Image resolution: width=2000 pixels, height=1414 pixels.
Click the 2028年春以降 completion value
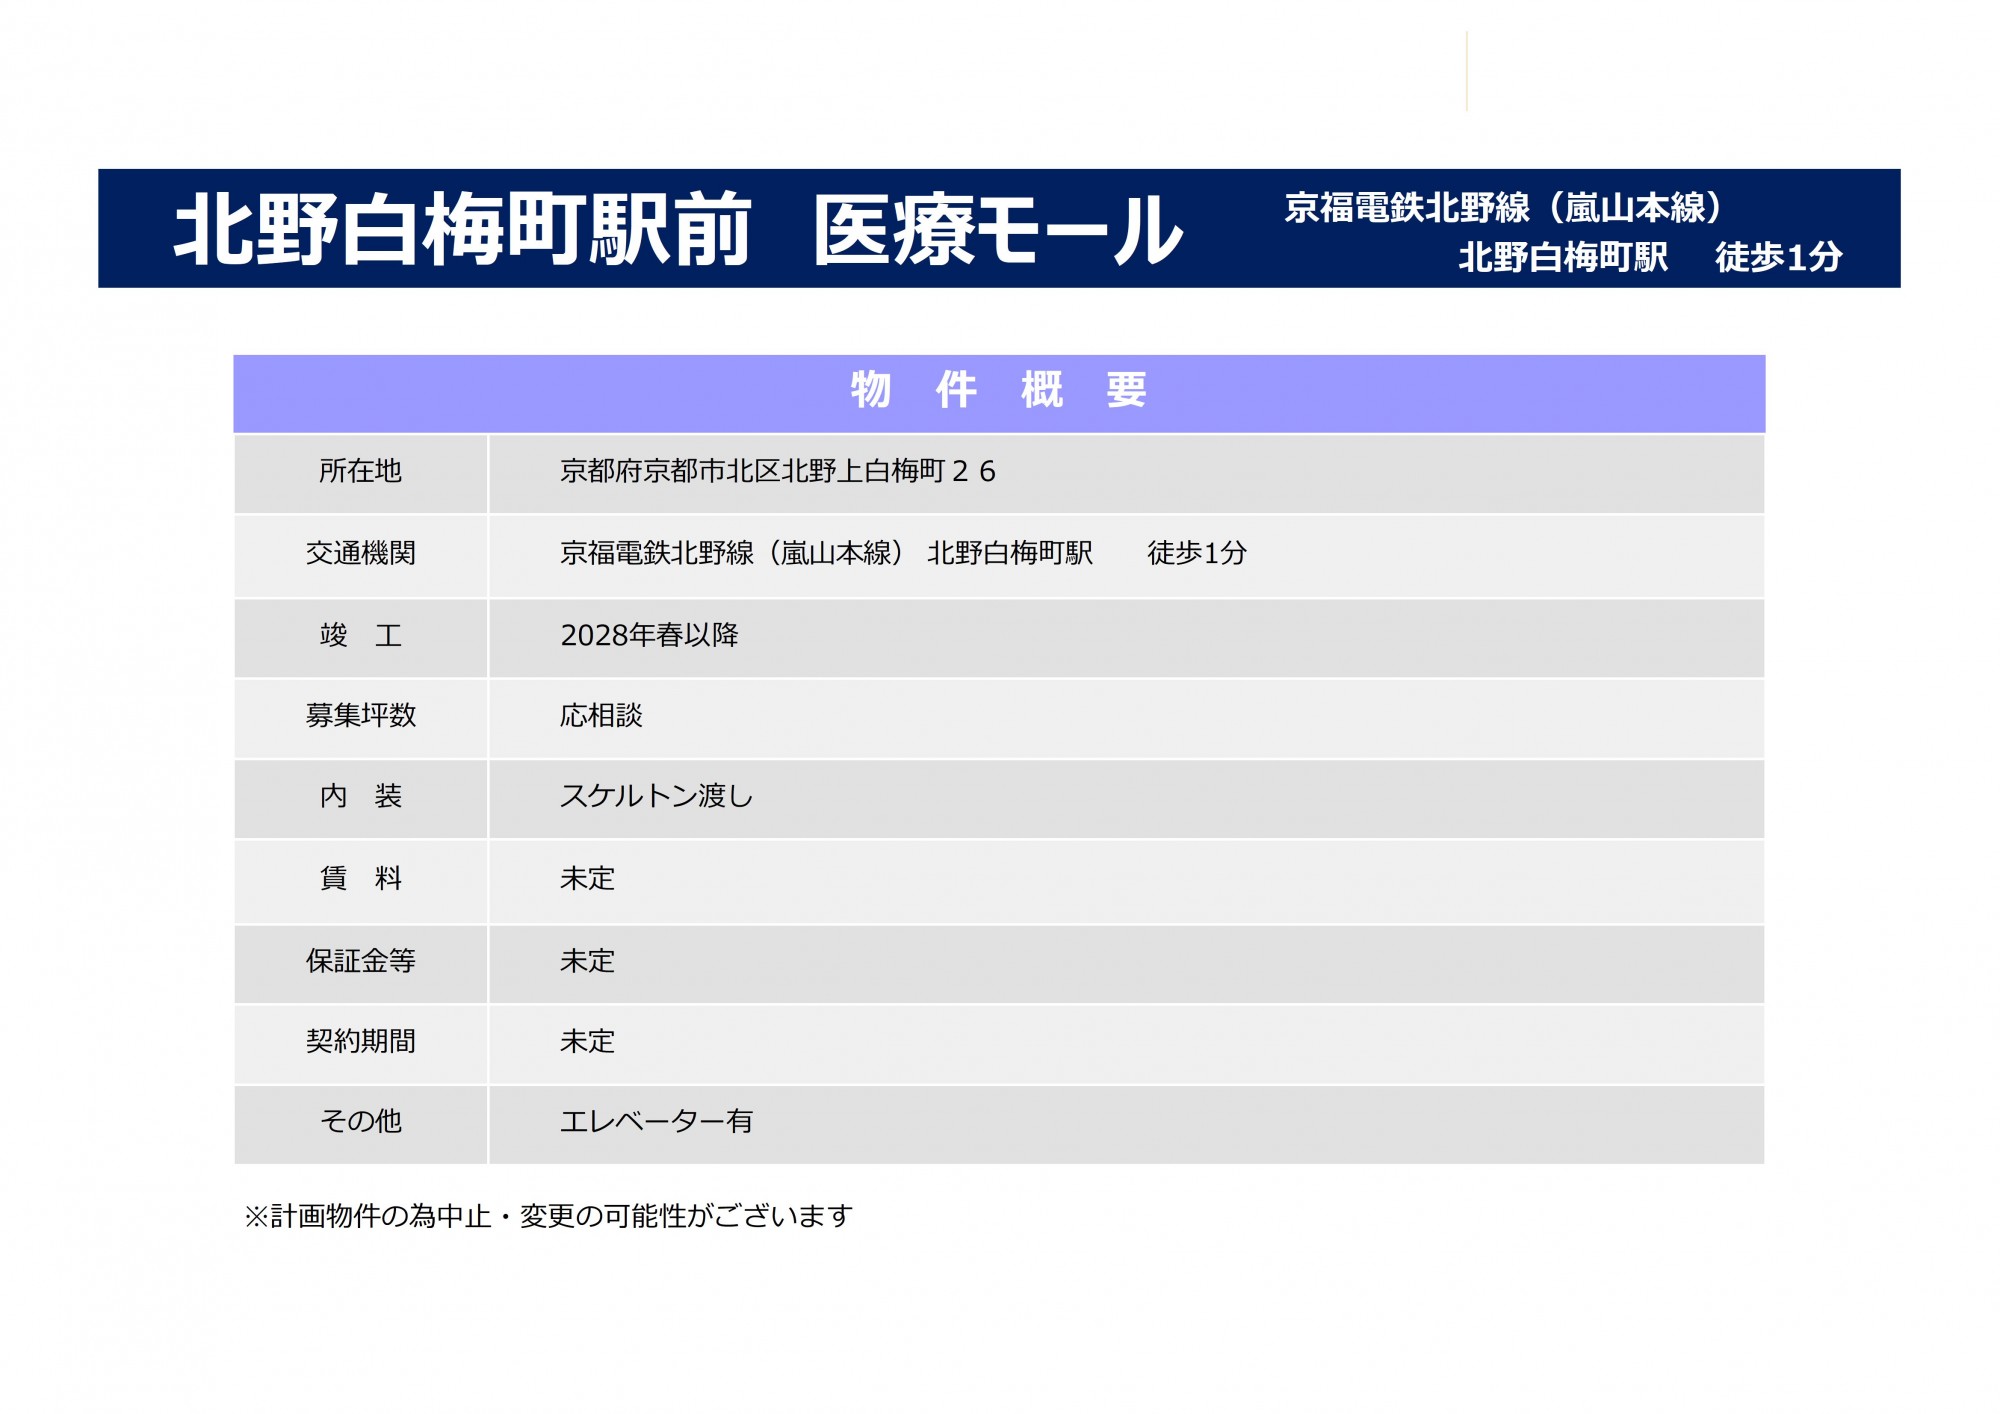649,635
